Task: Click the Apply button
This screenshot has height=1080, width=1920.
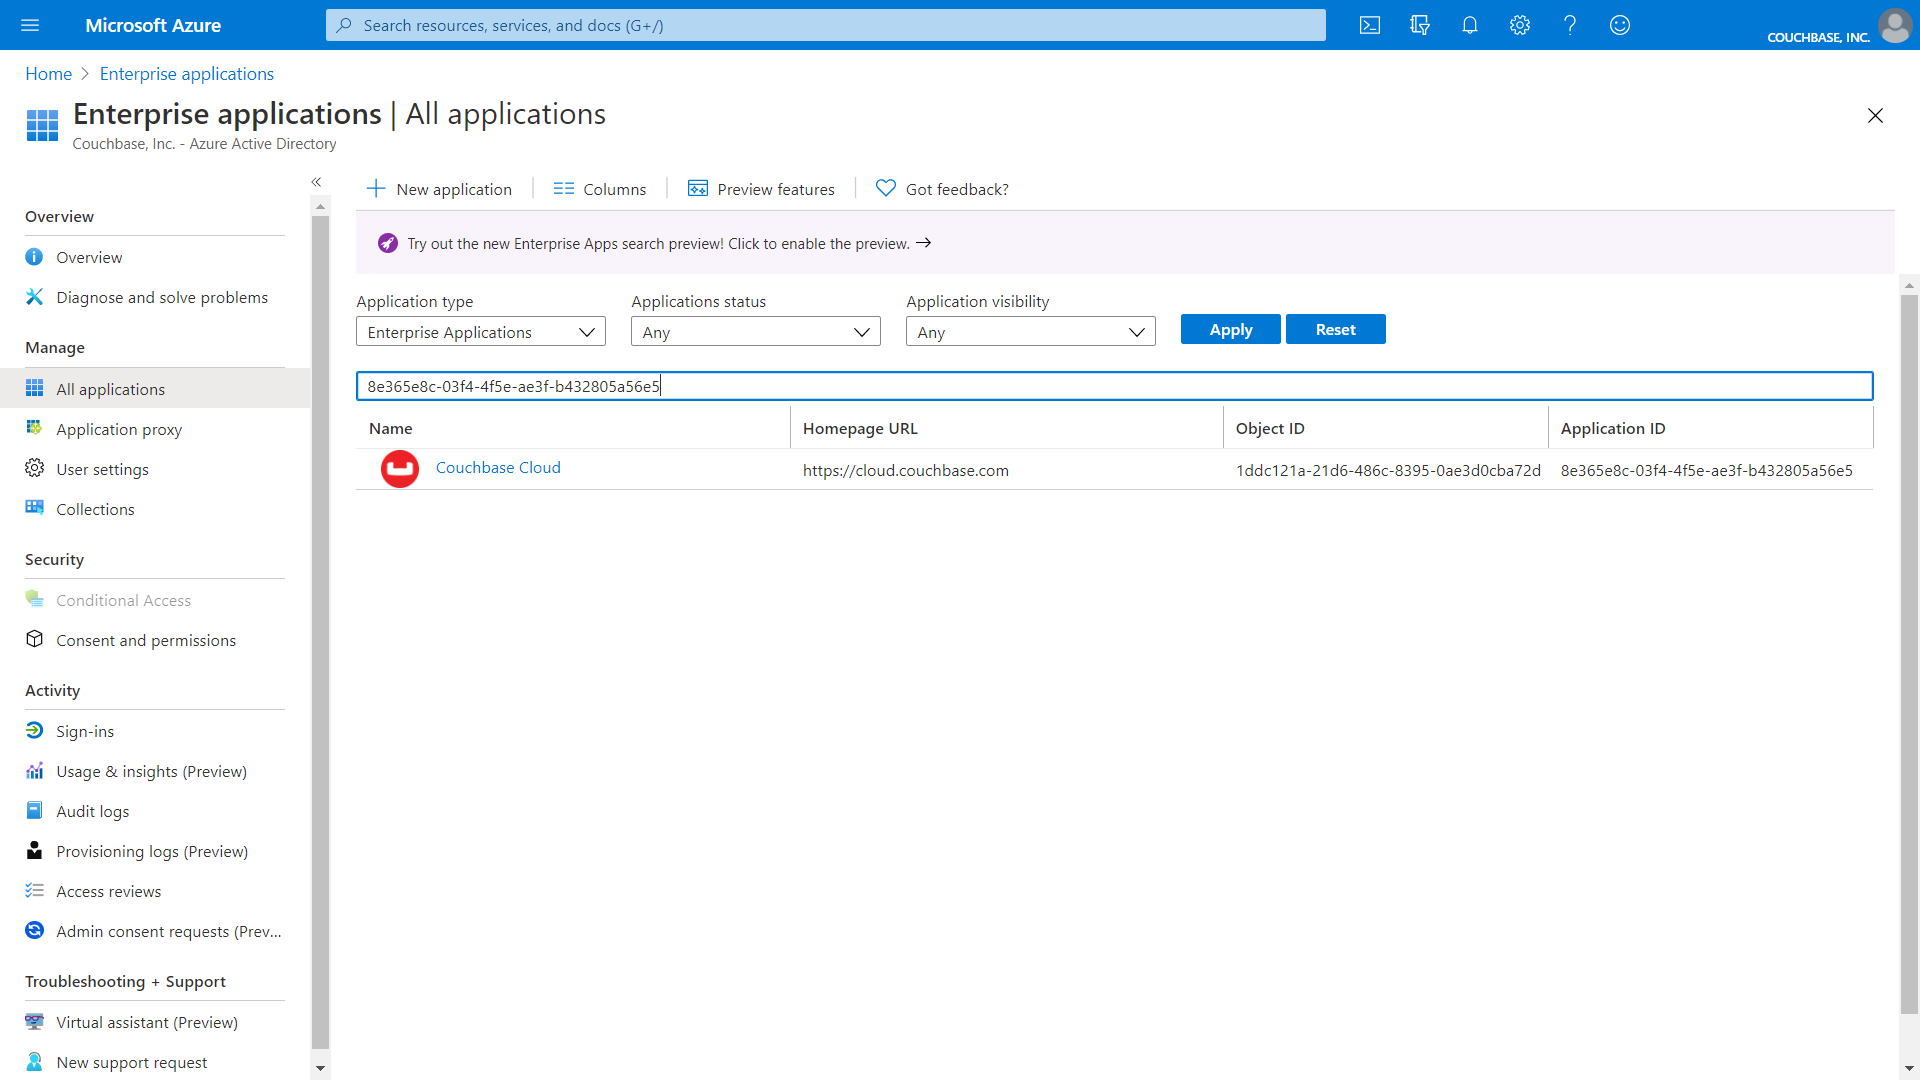Action: (x=1230, y=329)
